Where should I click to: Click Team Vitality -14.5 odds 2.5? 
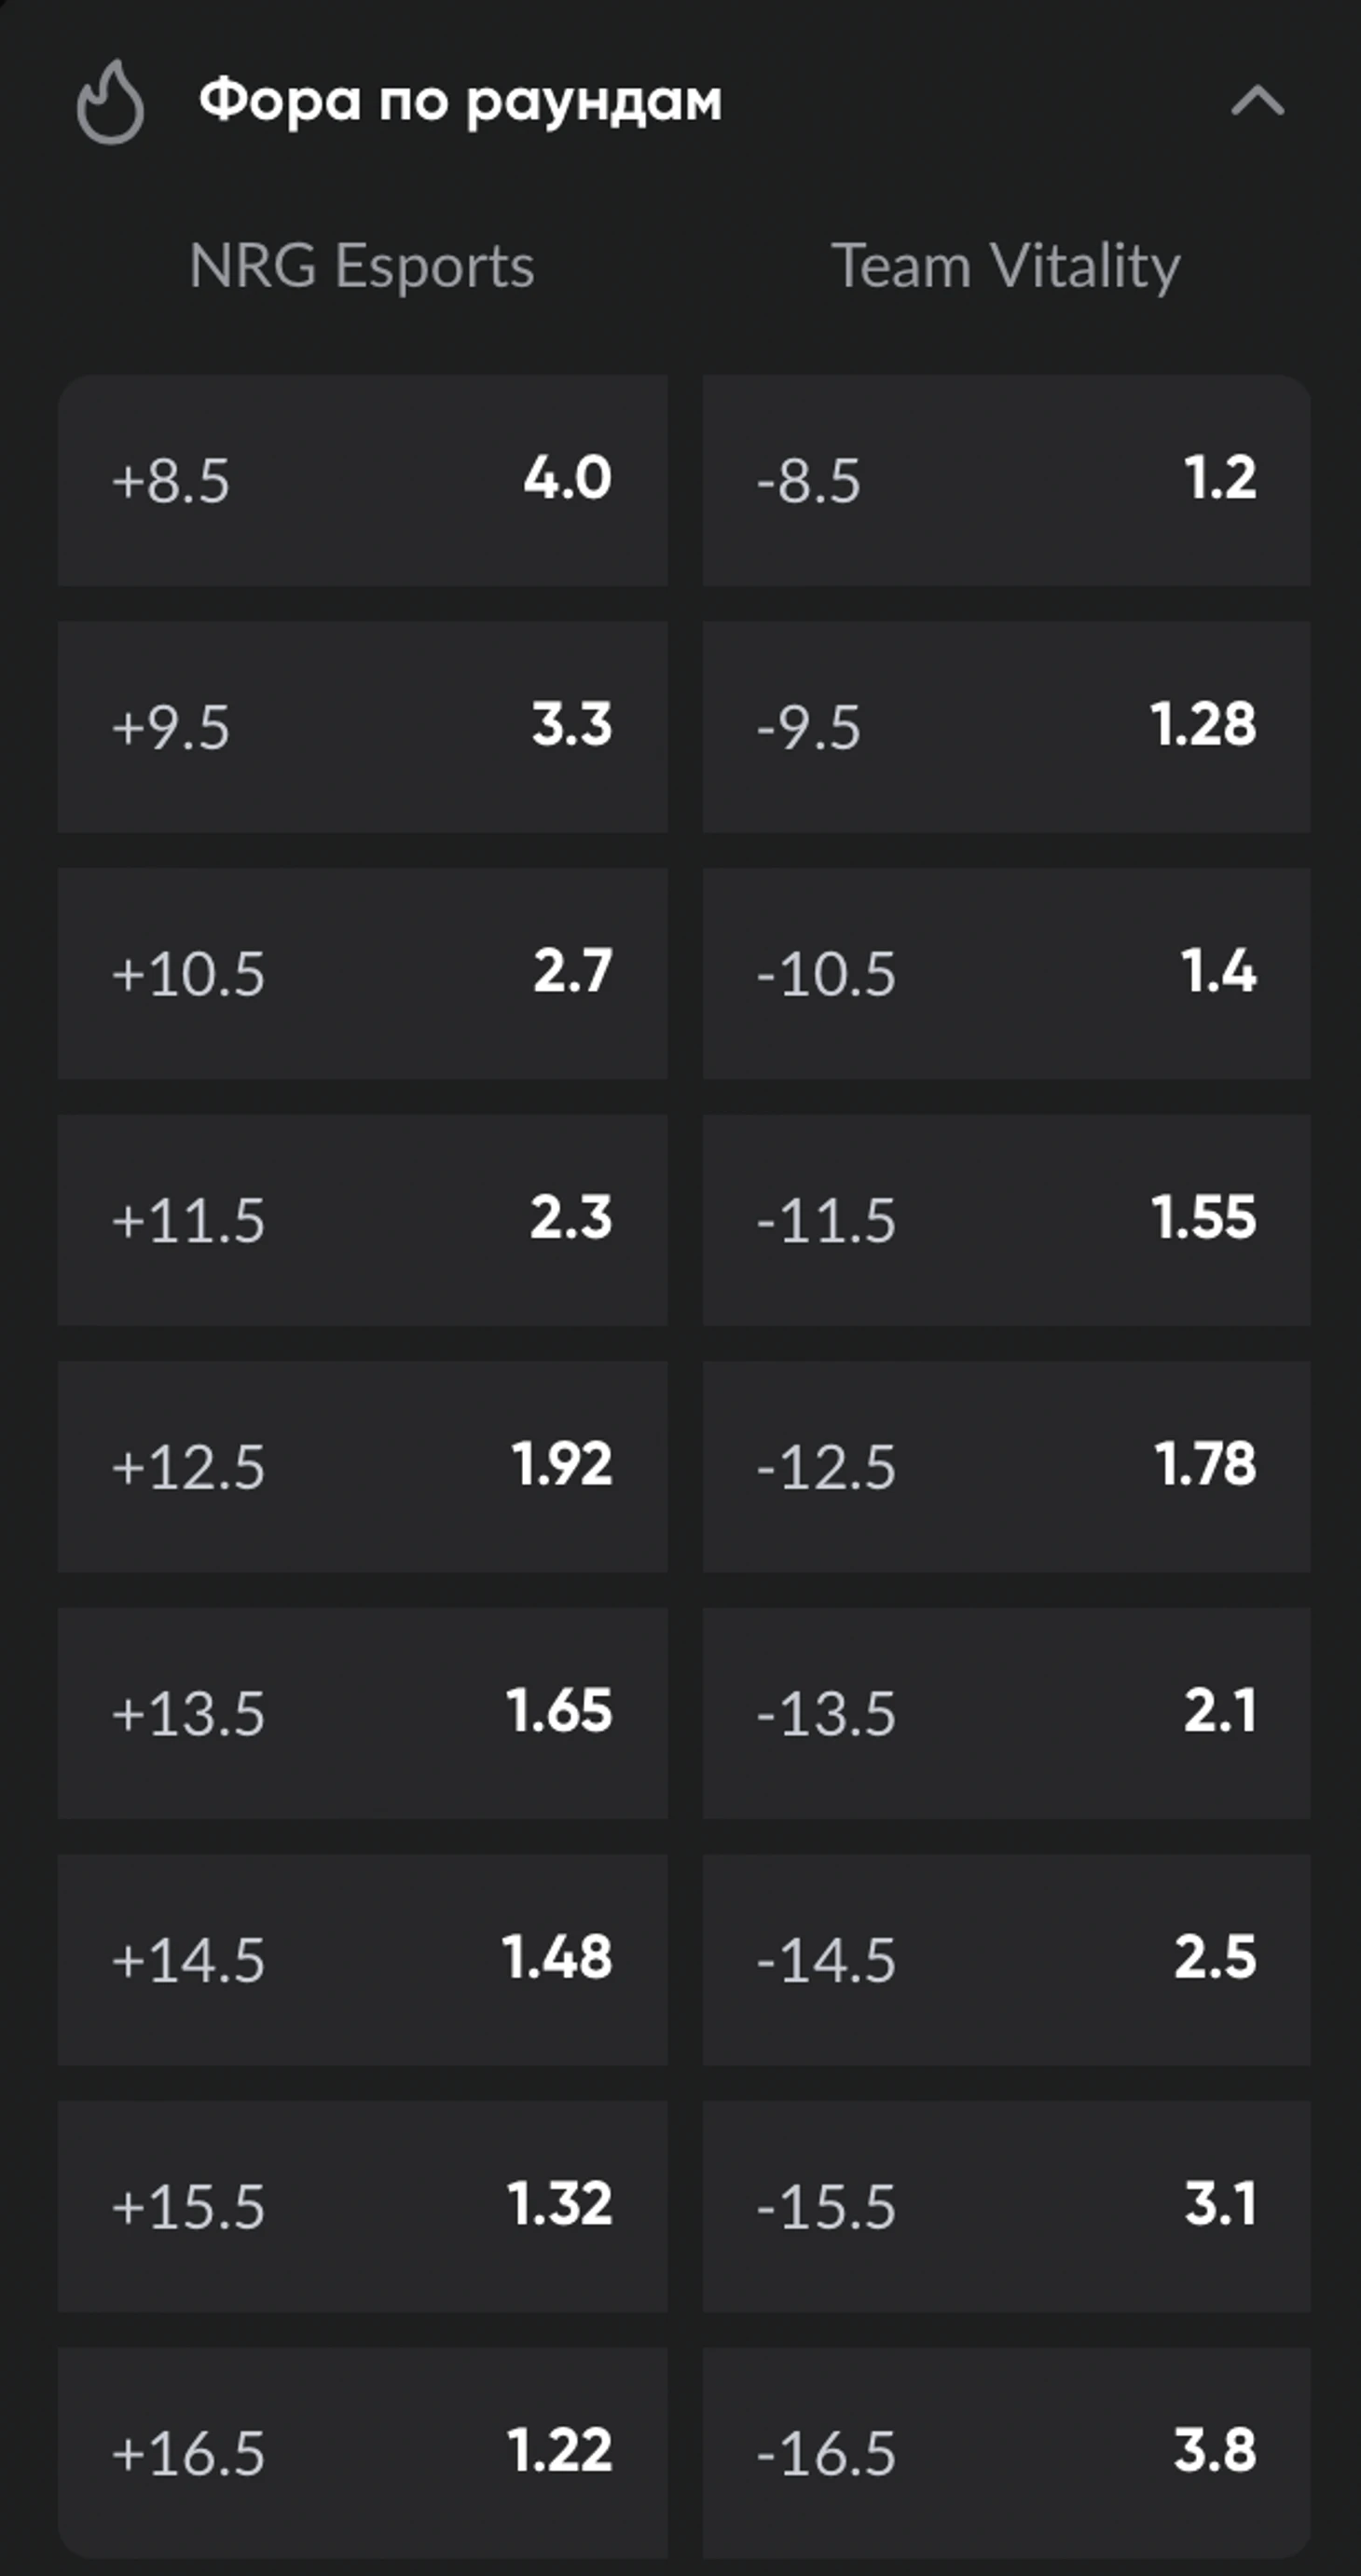(1007, 1960)
